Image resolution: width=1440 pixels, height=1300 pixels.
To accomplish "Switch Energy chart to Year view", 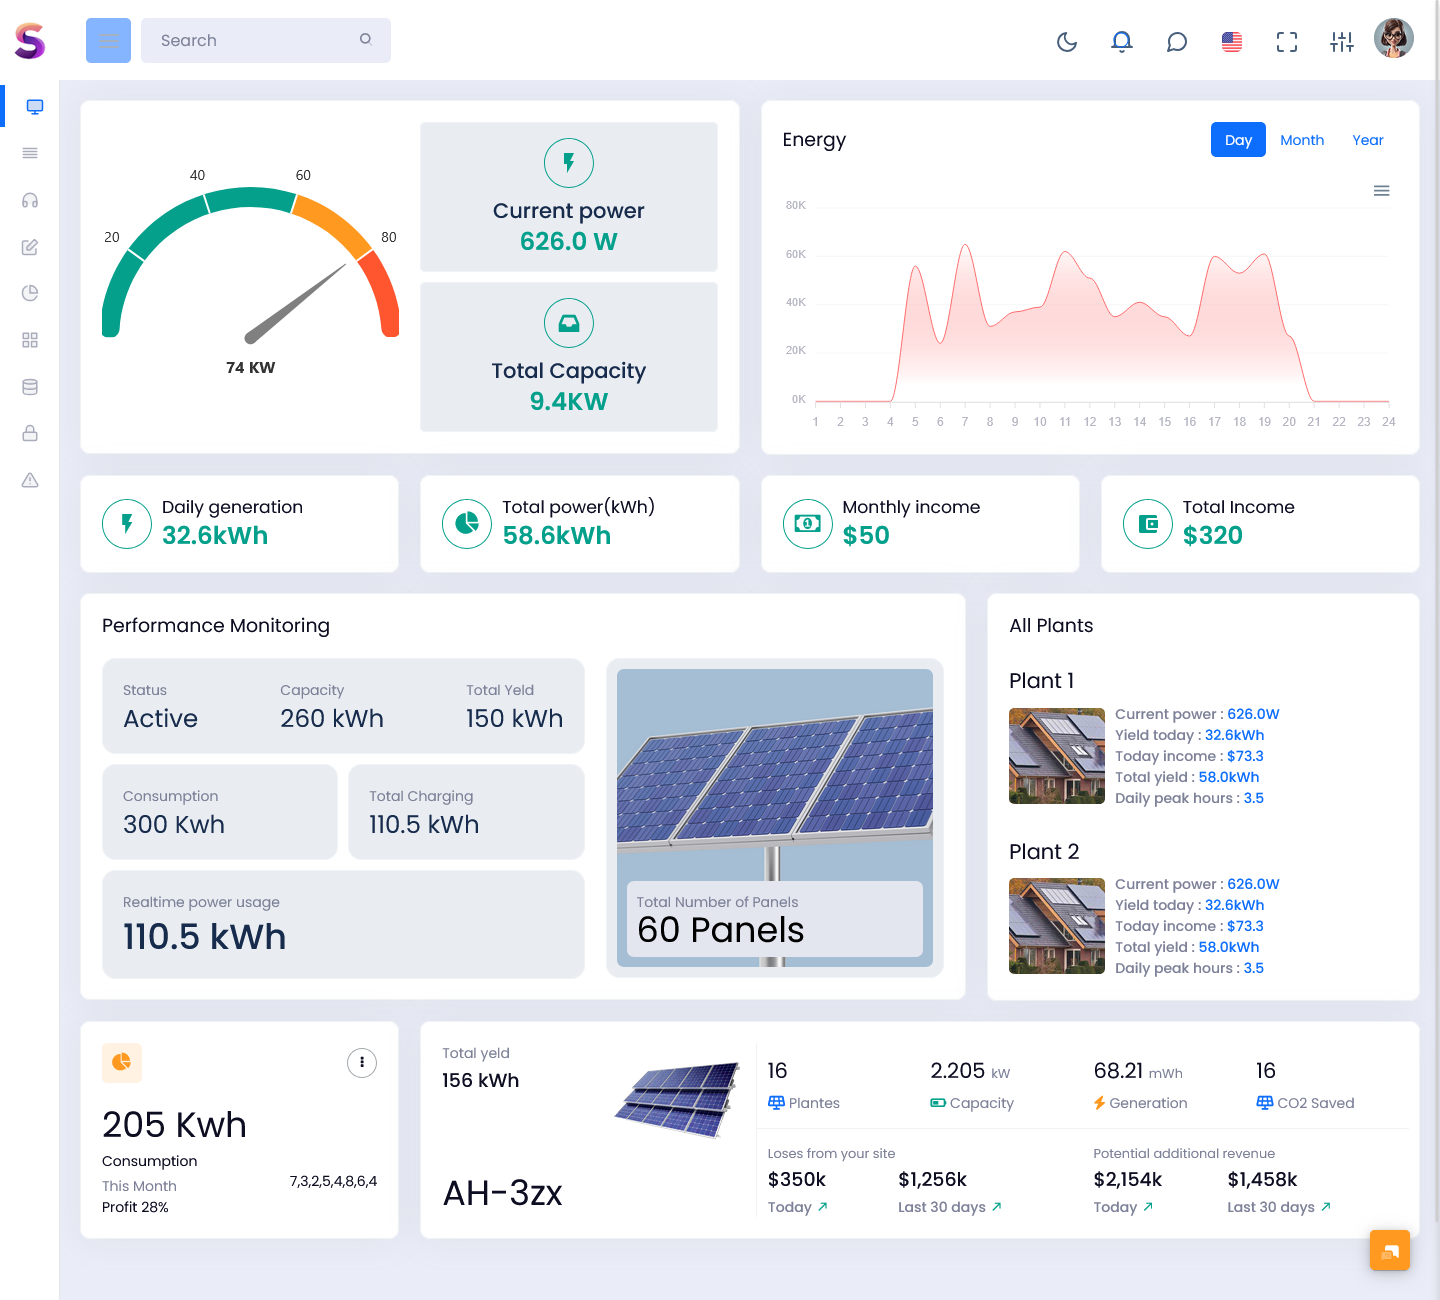I will [1368, 140].
